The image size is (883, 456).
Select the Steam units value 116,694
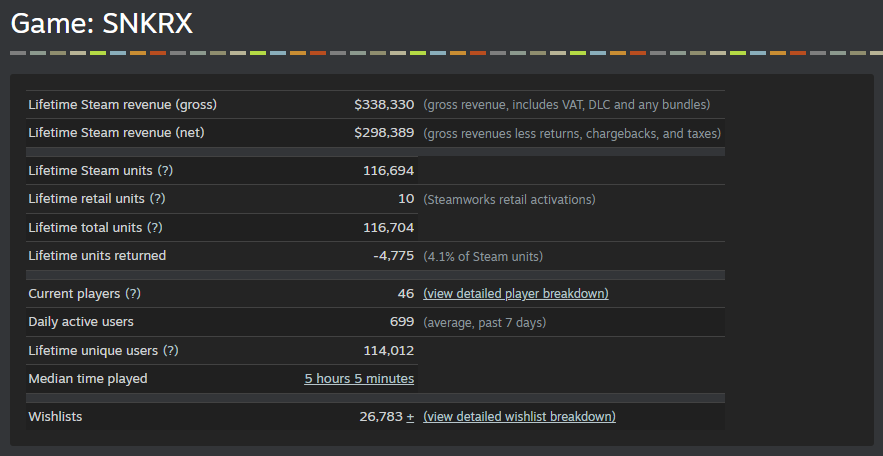point(389,171)
